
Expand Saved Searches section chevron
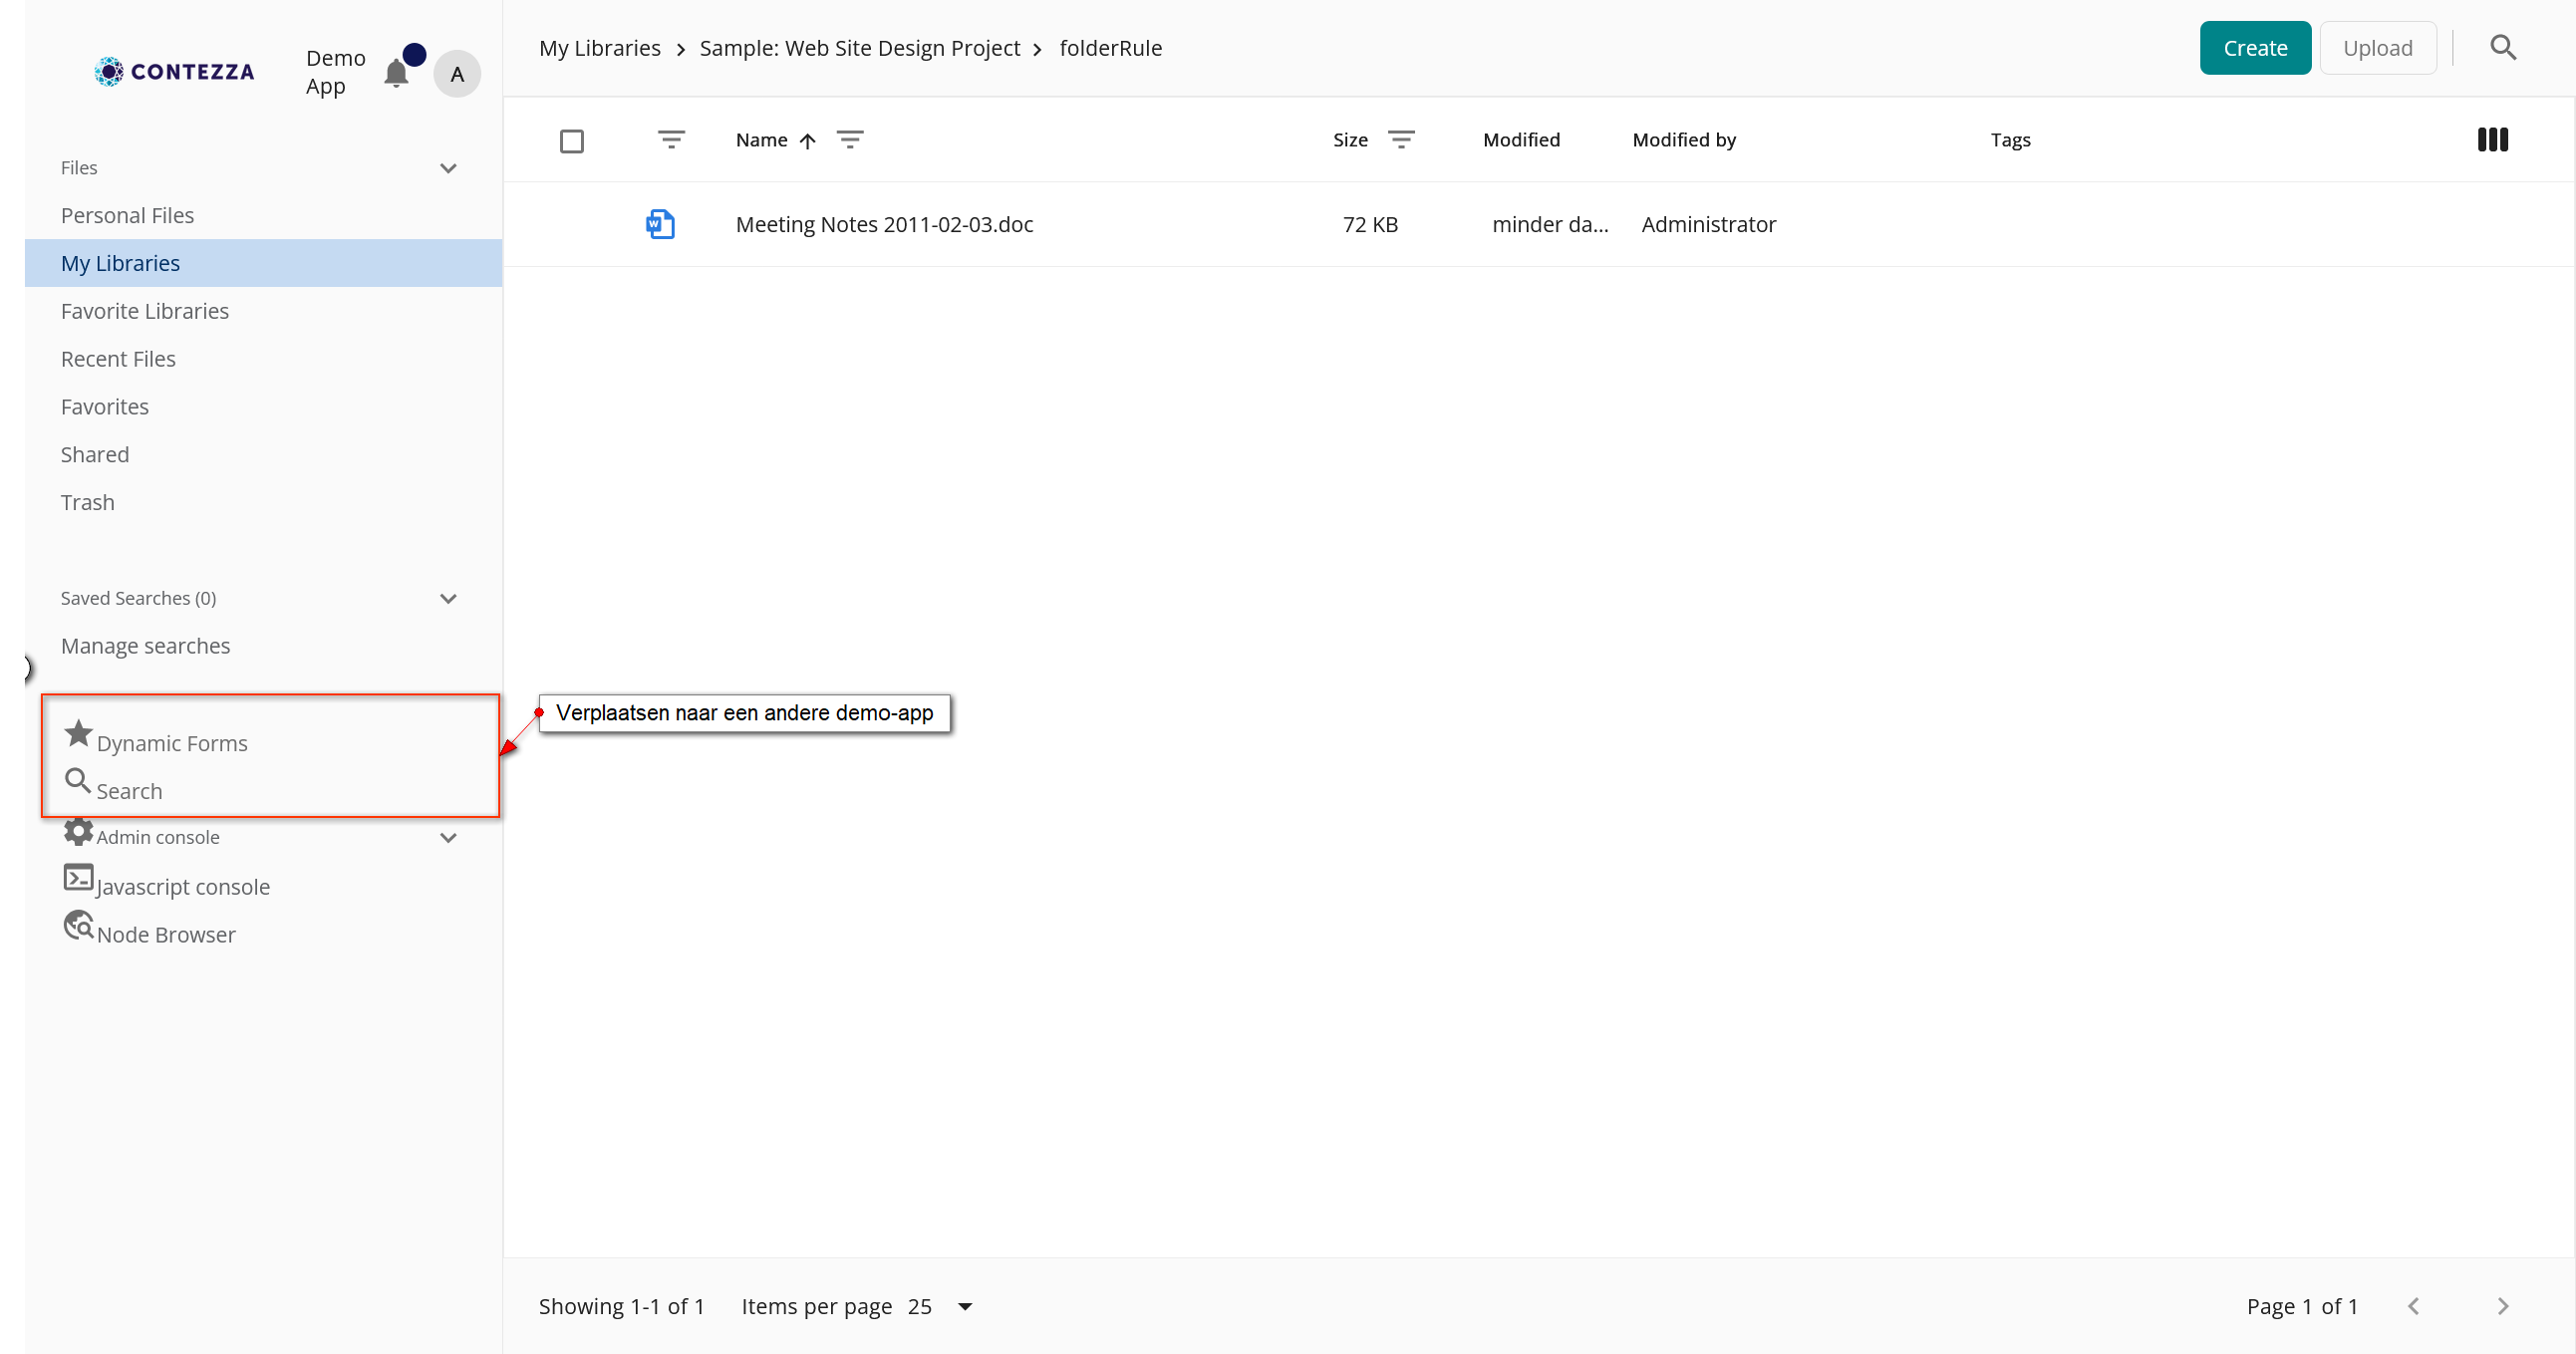click(x=448, y=598)
